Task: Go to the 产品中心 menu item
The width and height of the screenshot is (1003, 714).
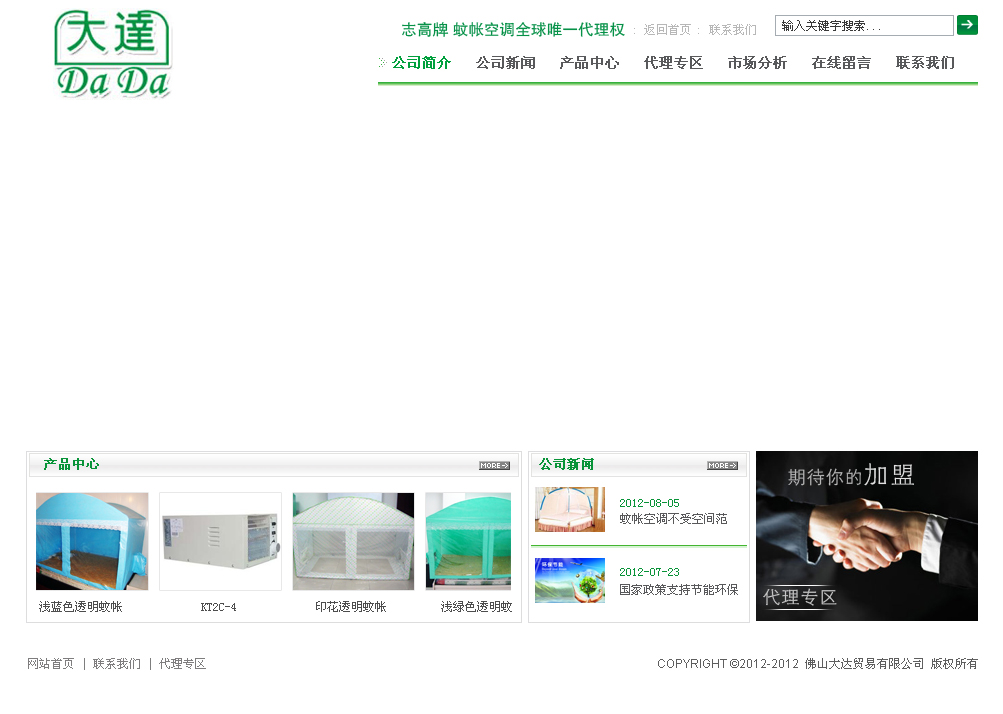Action: (x=589, y=63)
